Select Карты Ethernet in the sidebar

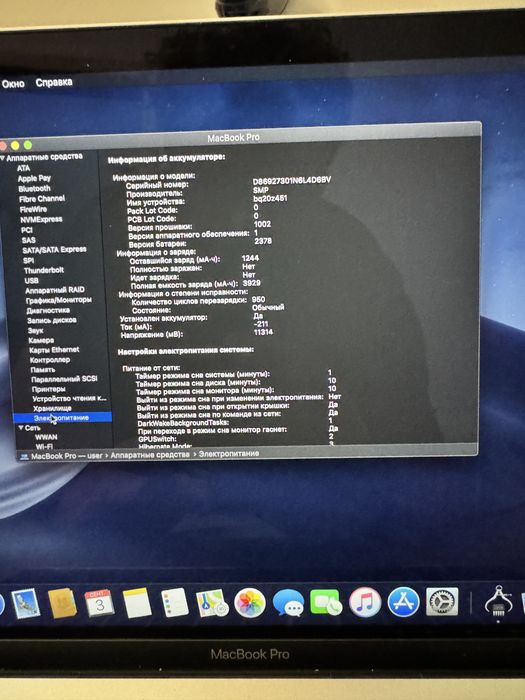54,350
